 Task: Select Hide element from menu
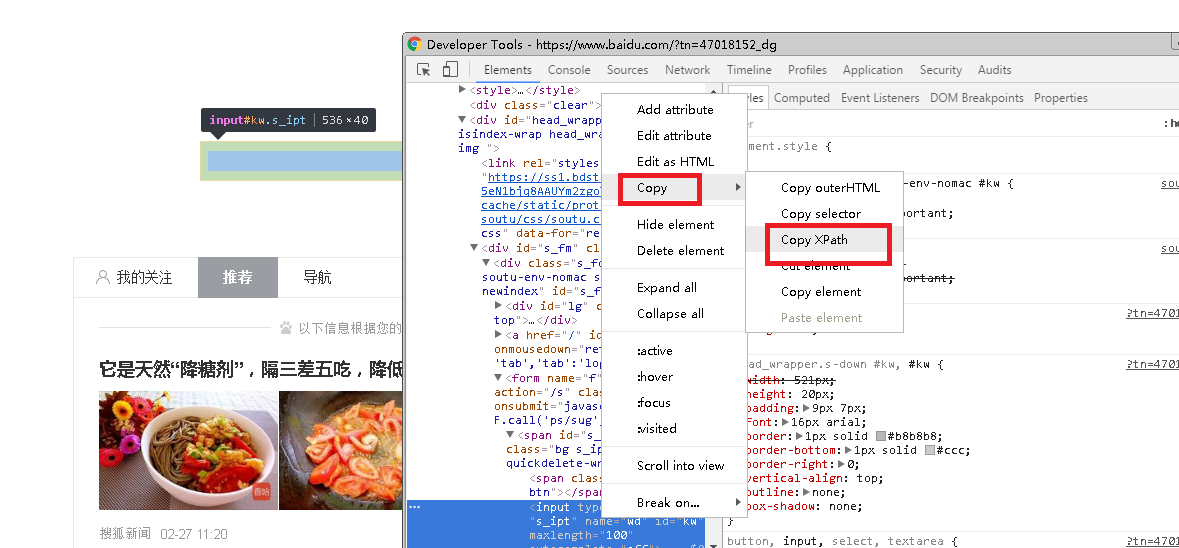pyautogui.click(x=674, y=225)
